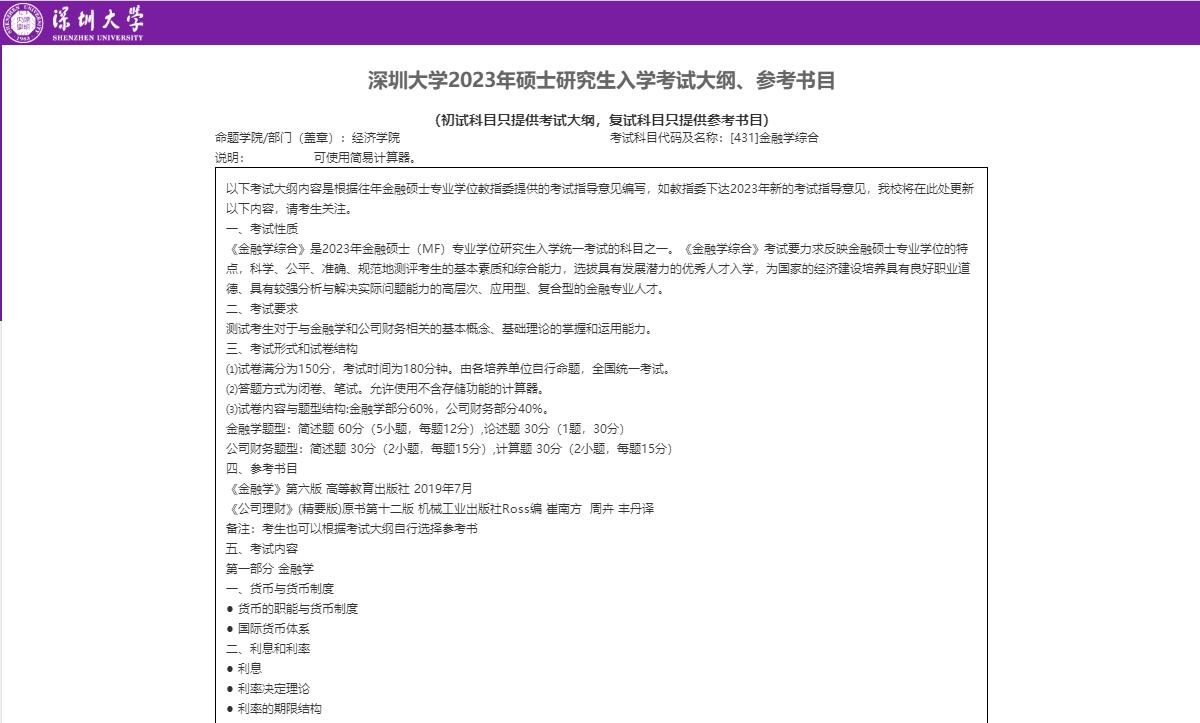Screen dimensions: 1200x723
Task: Click the line 可使用简易计算器。
Action: coord(365,158)
